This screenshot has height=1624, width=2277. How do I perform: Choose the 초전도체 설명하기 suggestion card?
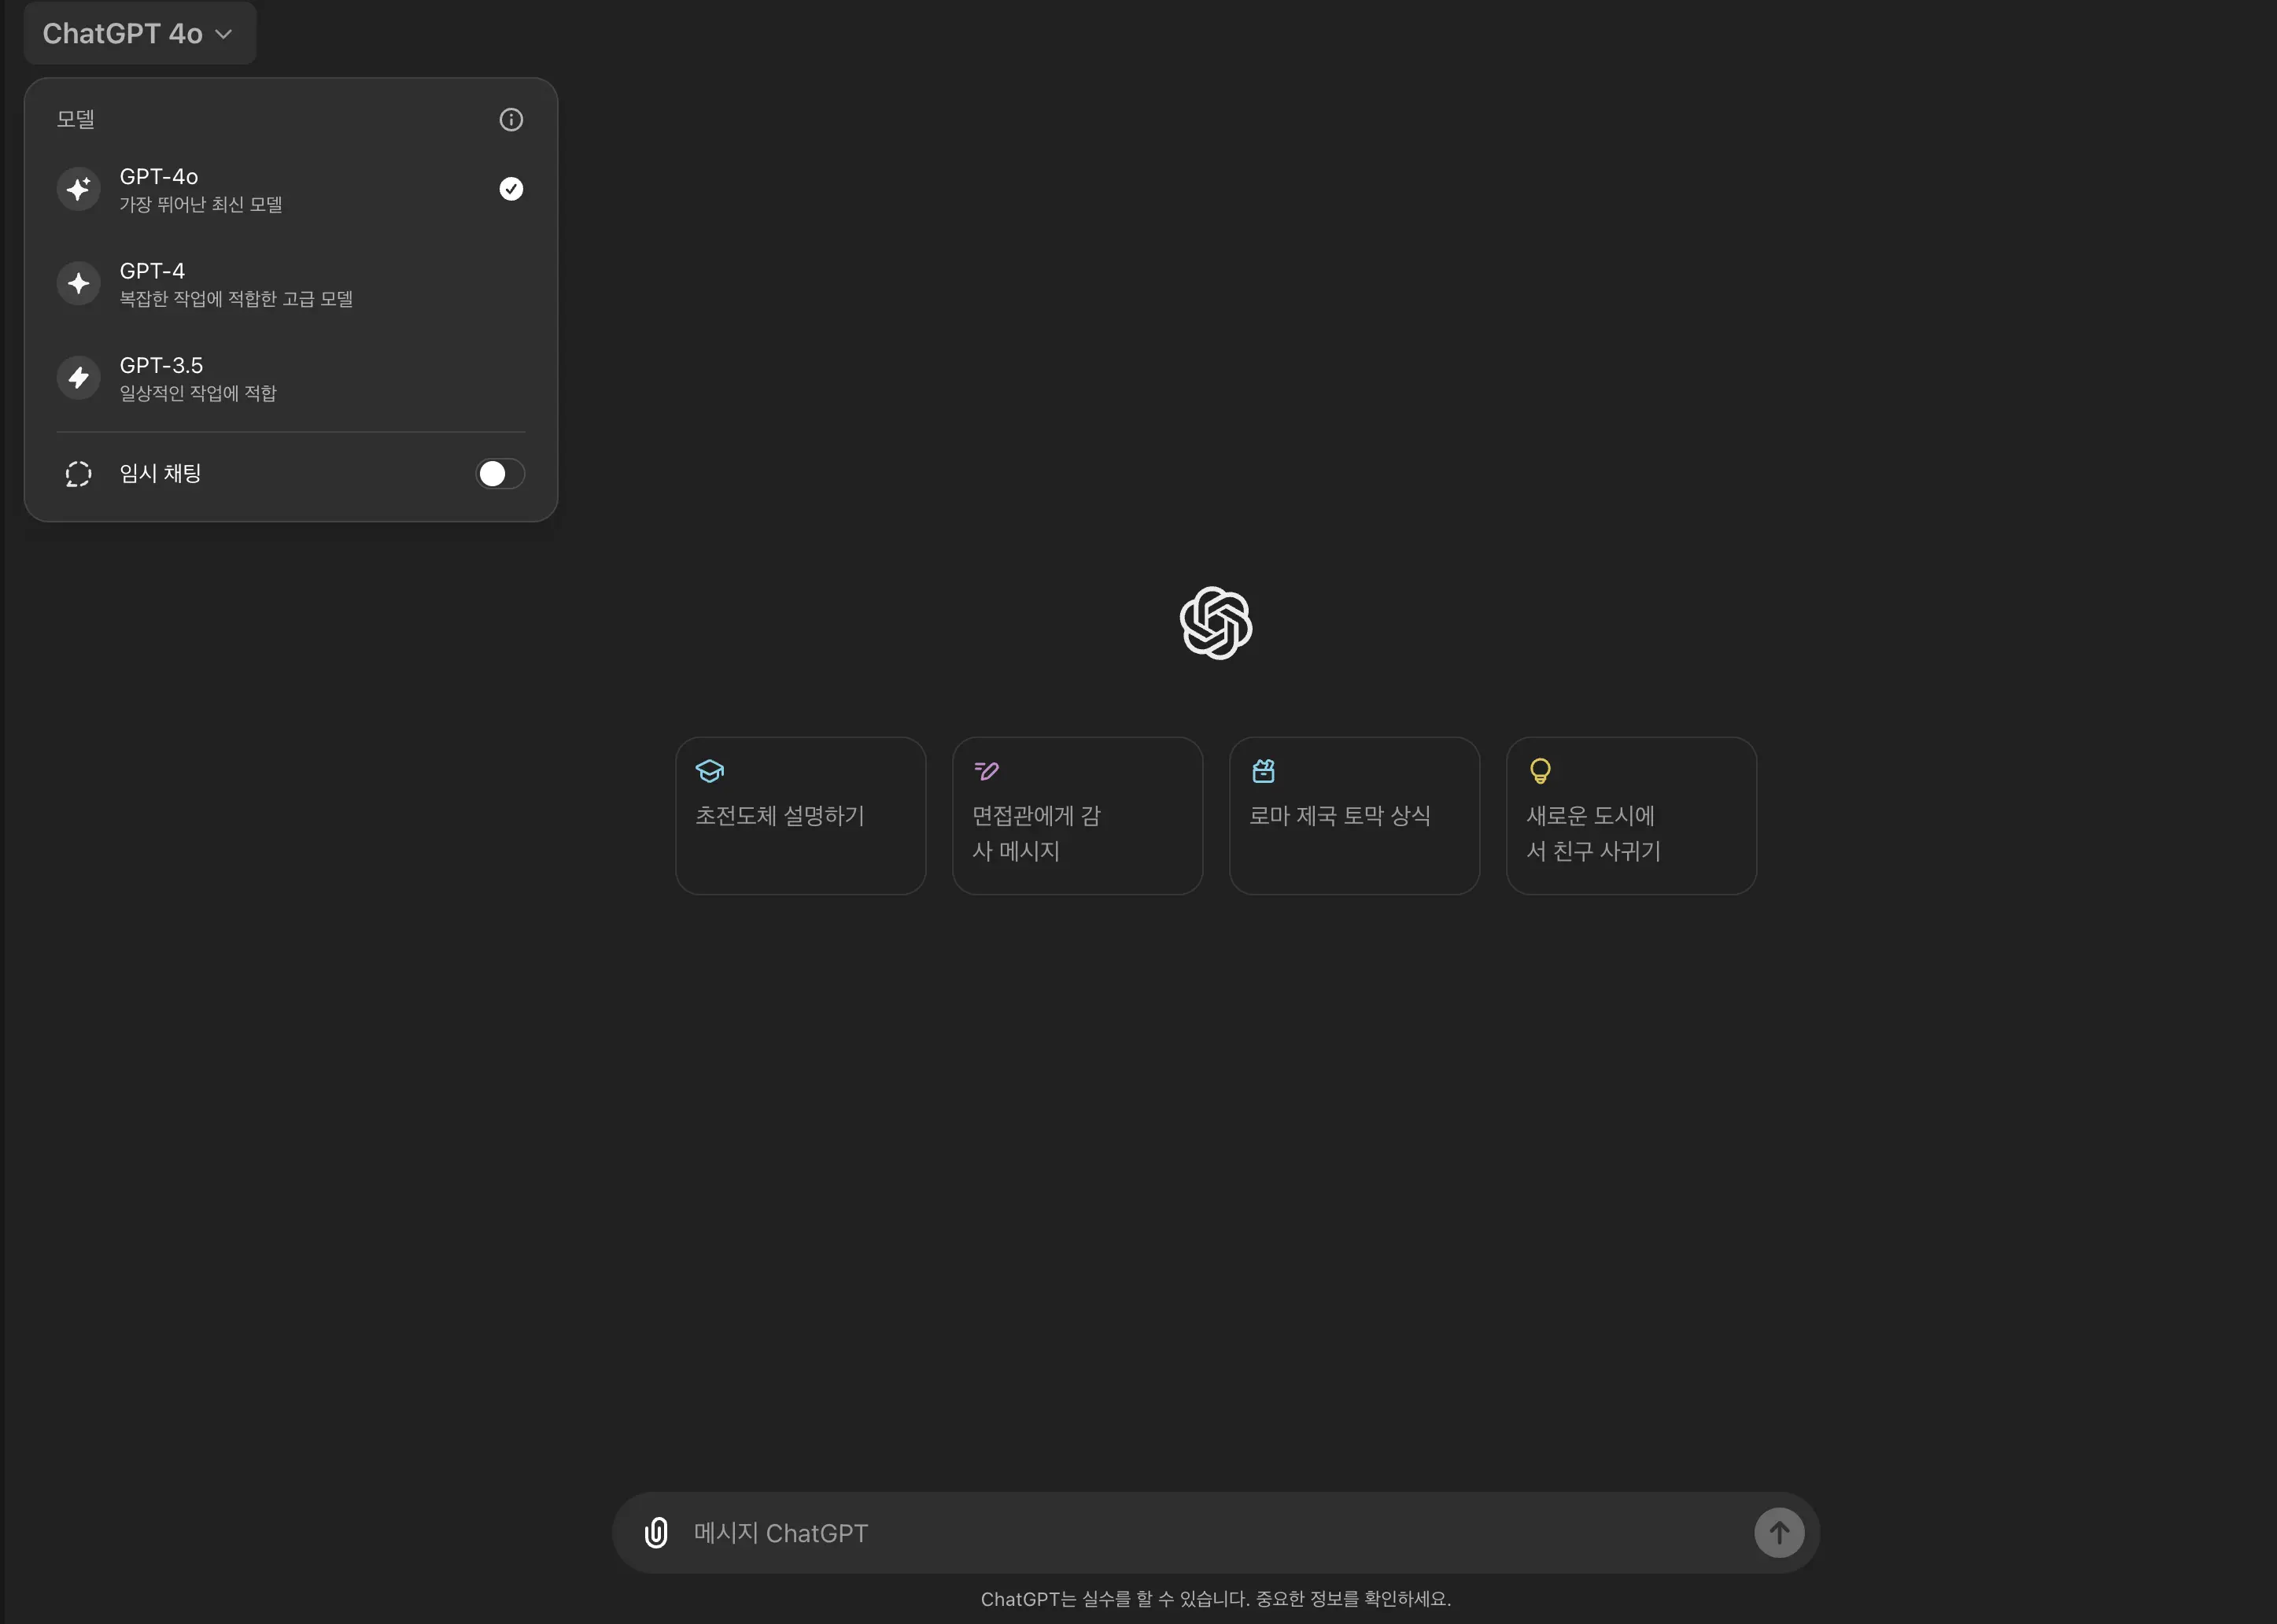pos(800,816)
